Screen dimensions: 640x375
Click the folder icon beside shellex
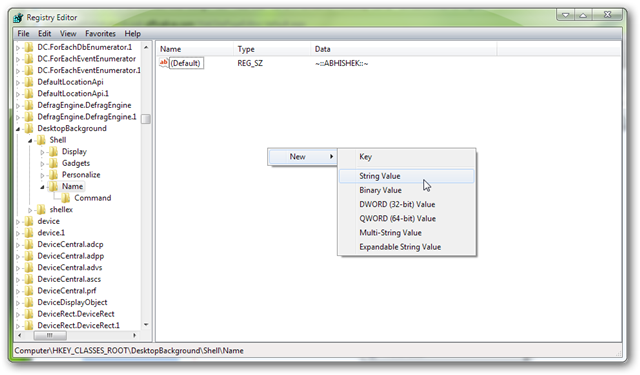click(41, 210)
